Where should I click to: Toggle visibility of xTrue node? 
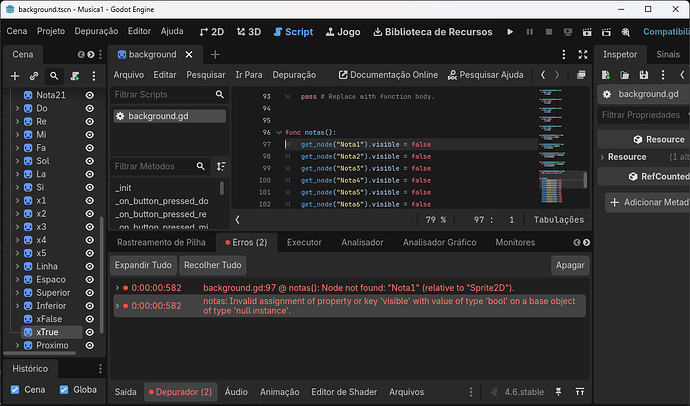click(90, 332)
